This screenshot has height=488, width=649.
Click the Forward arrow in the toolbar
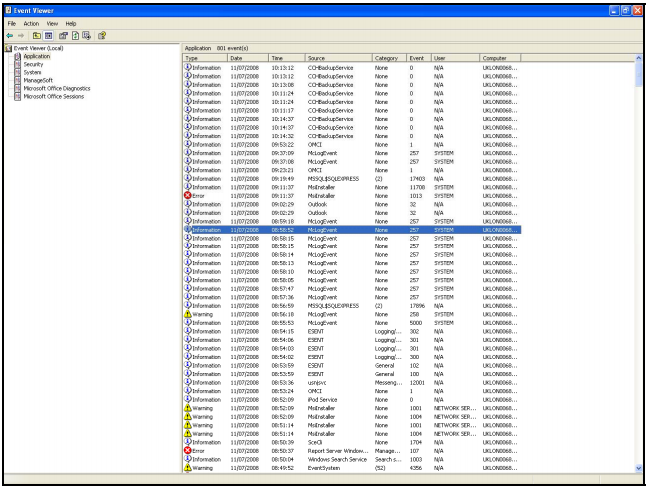[21, 36]
